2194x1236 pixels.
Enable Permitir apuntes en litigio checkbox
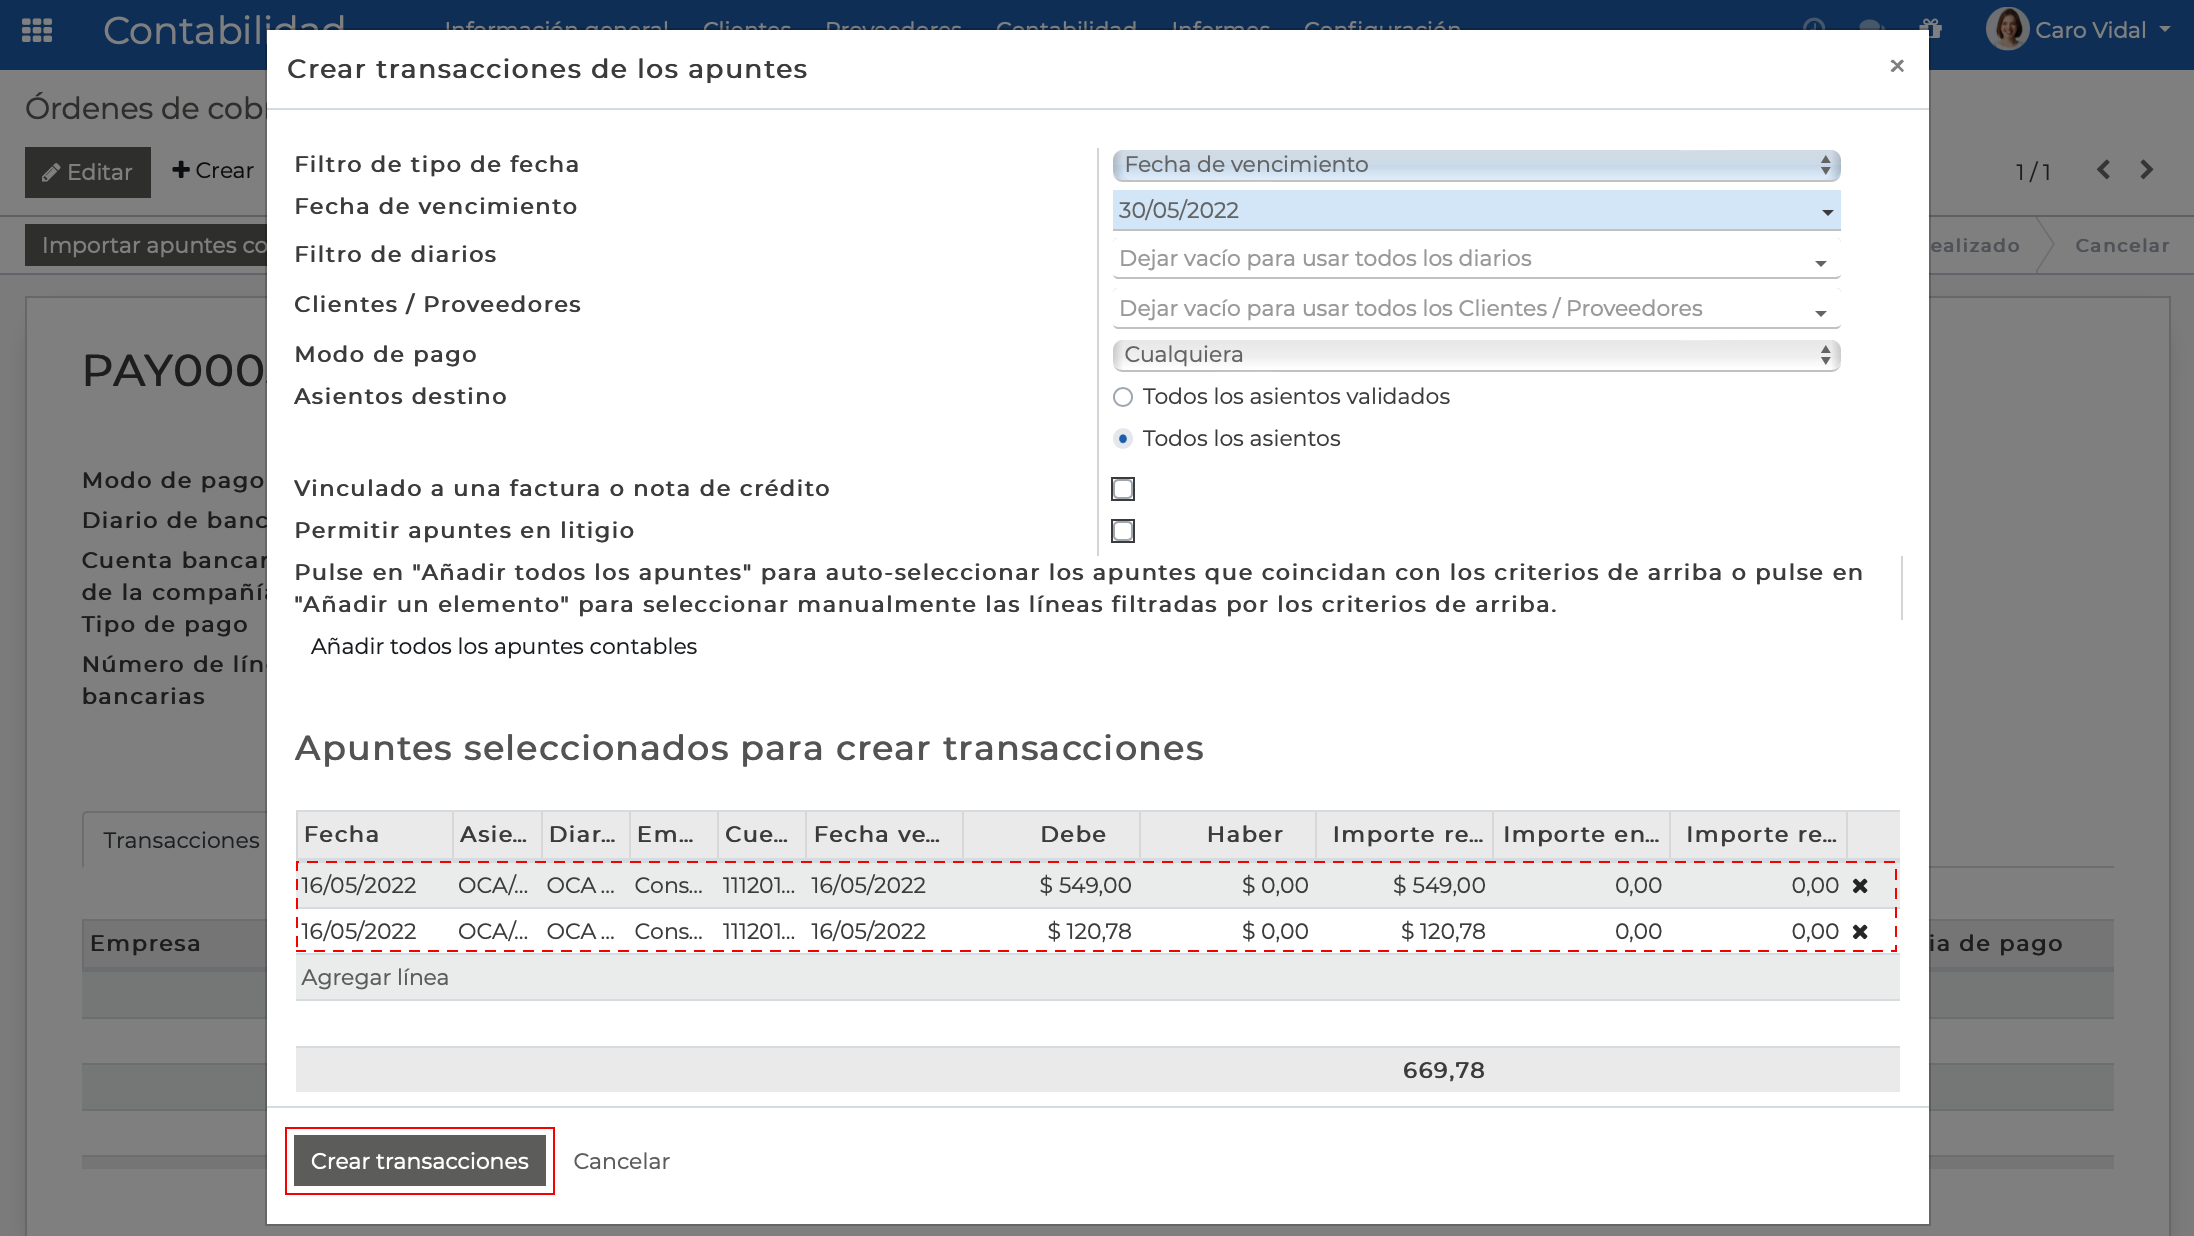1123,531
